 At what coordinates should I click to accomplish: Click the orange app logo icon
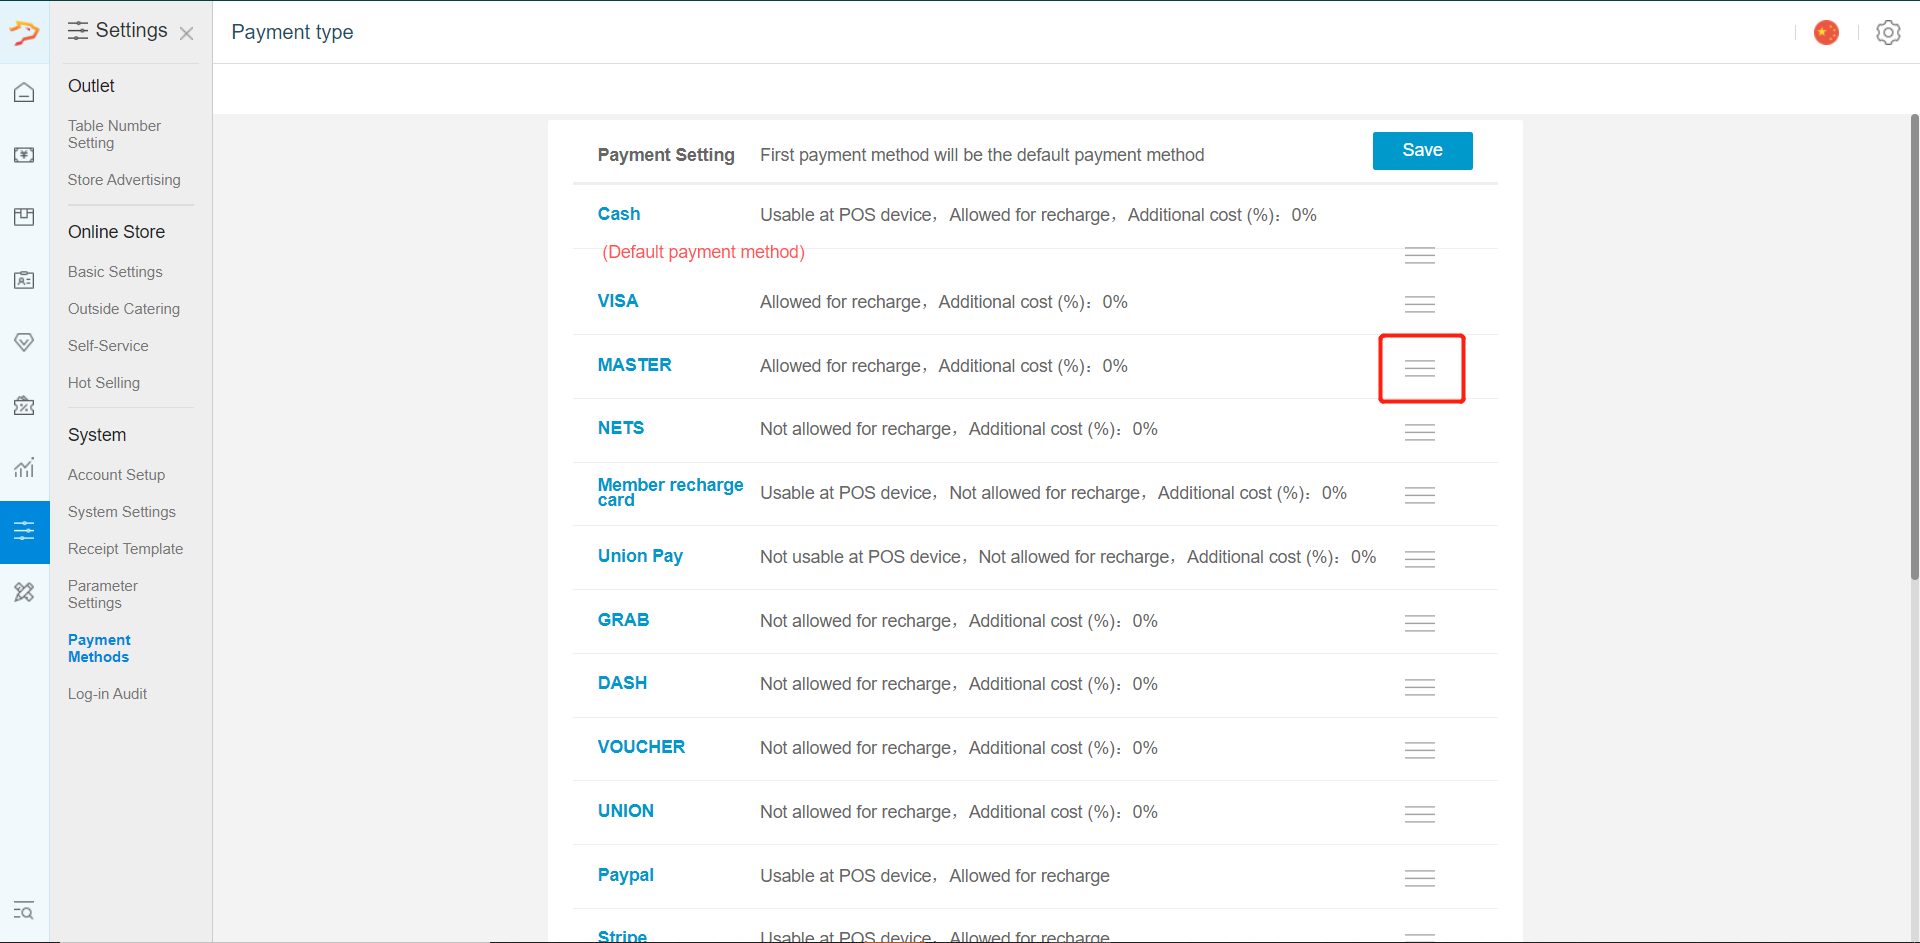pos(24,32)
